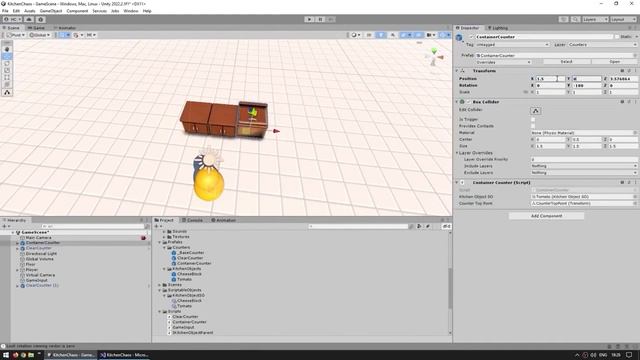Collapse the Layer Overrides foldout
Viewport: 640px width, 360px height.
[x=457, y=153]
